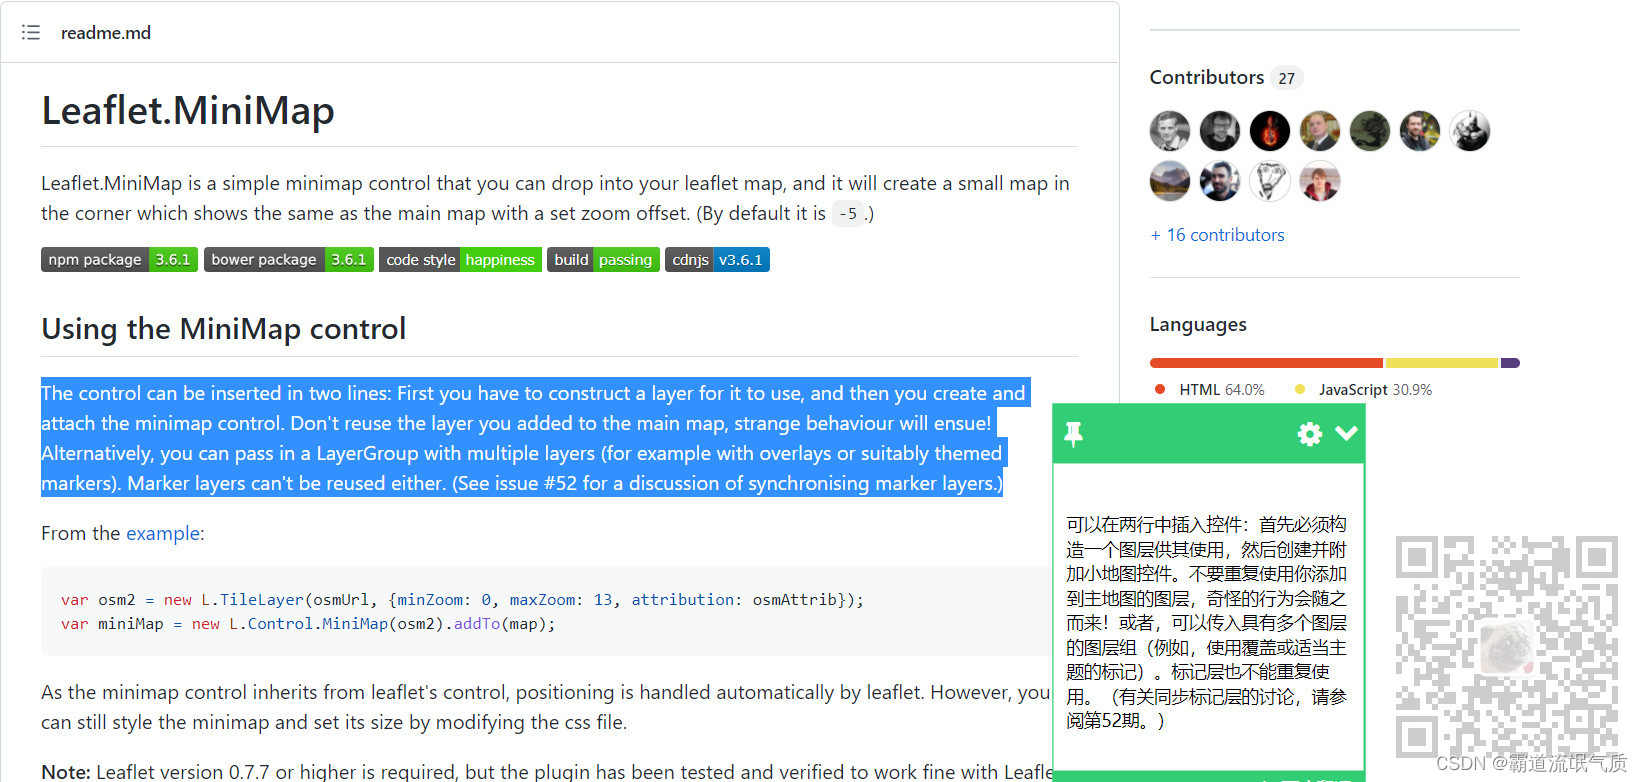Image resolution: width=1643 pixels, height=782 pixels.
Task: Click the cdnjs v3.6.1 badge
Action: (x=717, y=260)
